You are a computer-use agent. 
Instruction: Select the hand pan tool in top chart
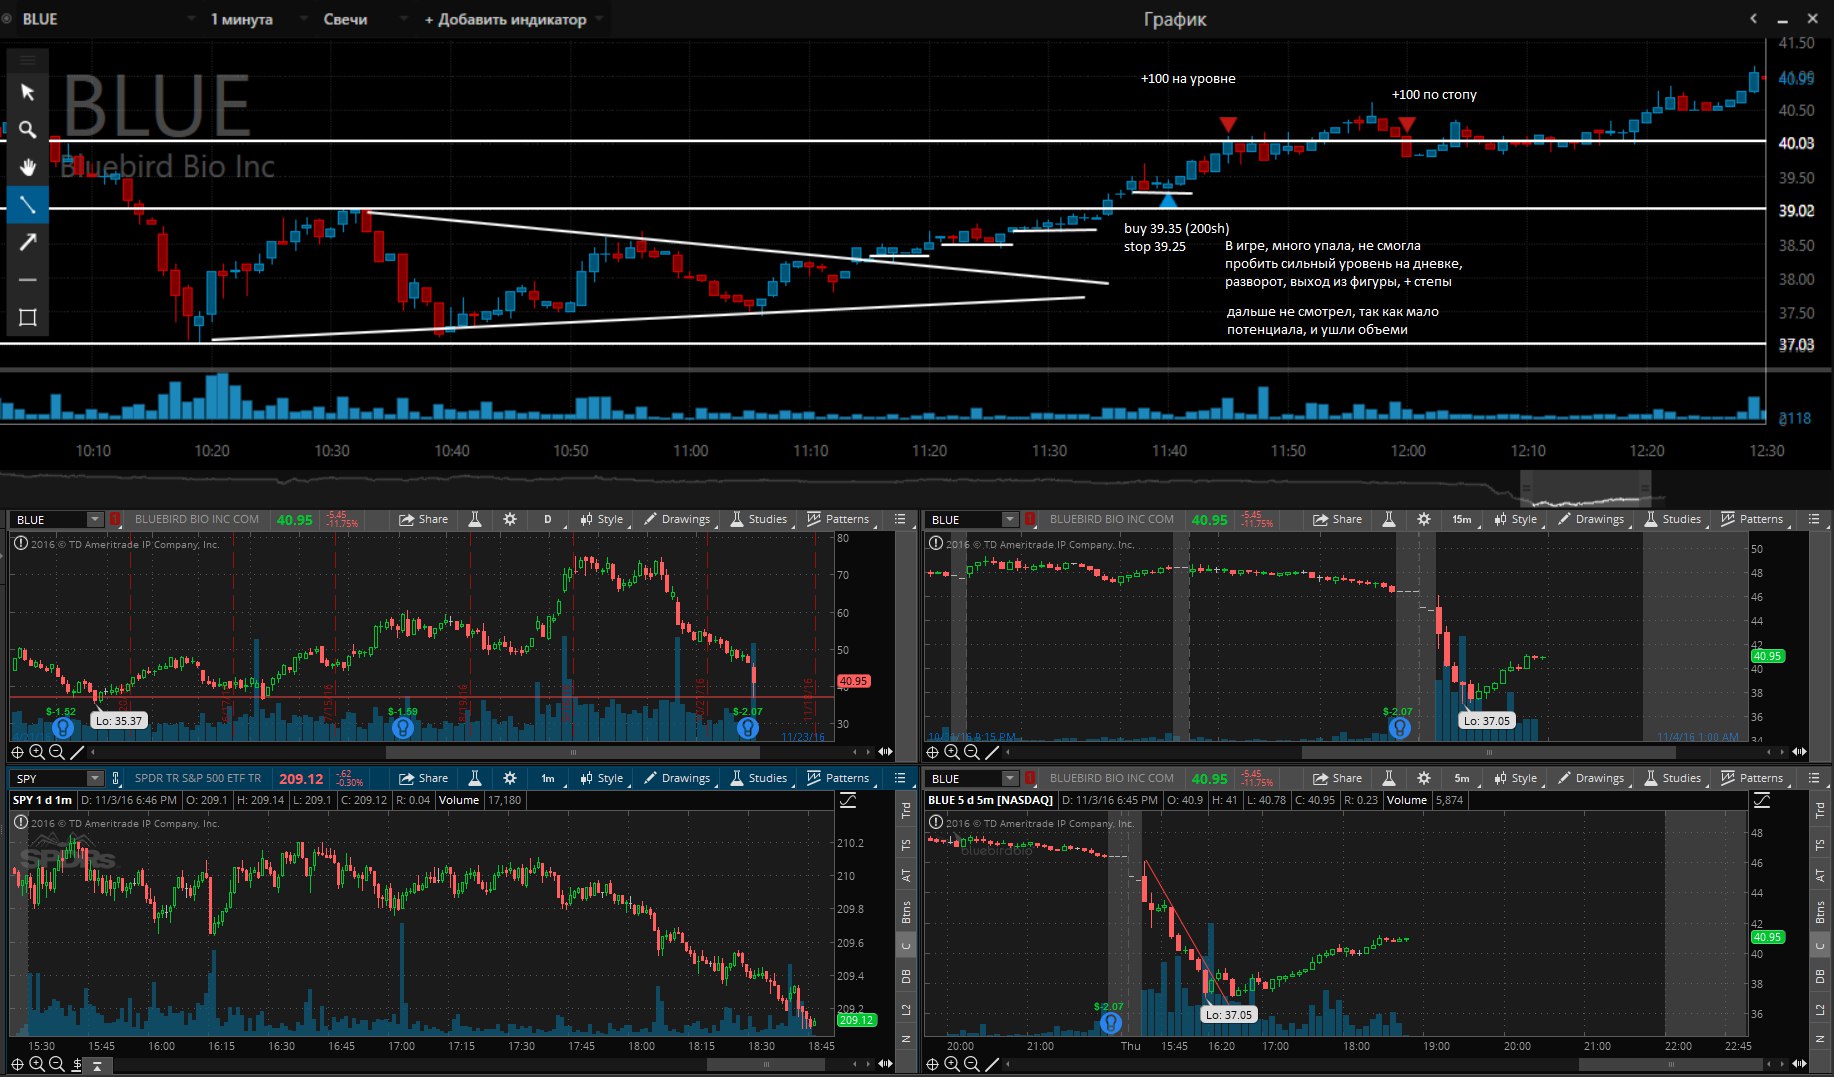[x=28, y=167]
